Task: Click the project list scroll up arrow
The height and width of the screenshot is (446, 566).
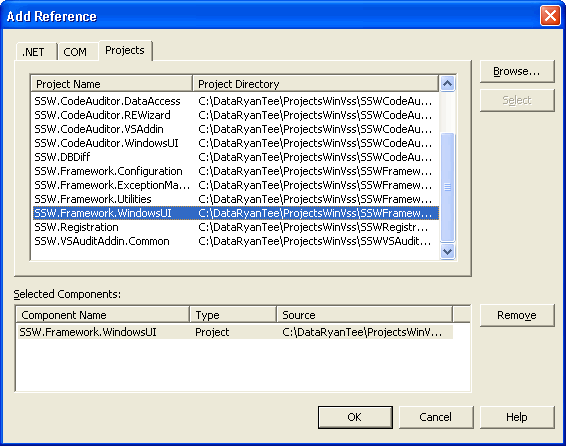Action: point(448,84)
